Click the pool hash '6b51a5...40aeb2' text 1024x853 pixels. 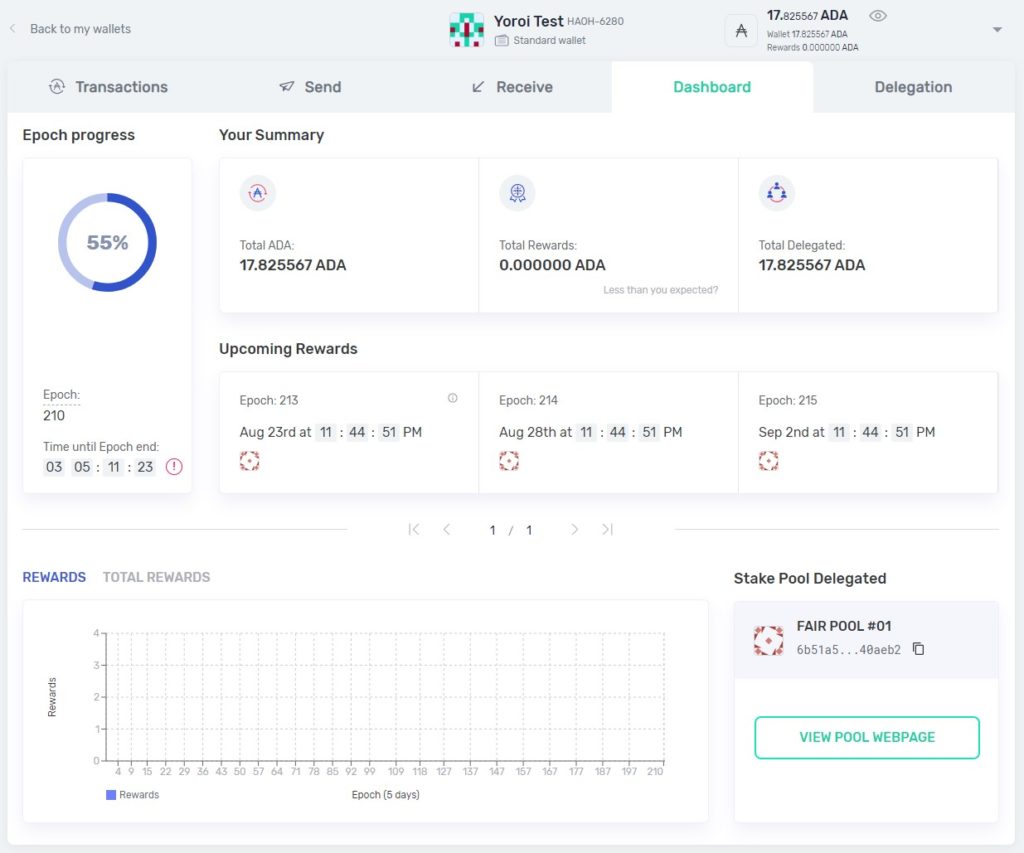pyautogui.click(x=848, y=649)
